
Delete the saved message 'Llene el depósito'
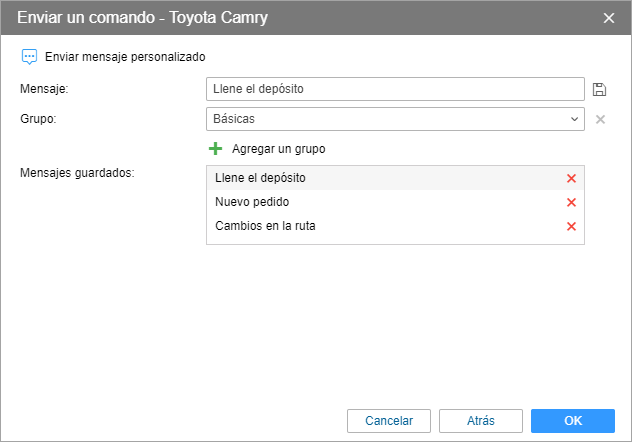572,178
